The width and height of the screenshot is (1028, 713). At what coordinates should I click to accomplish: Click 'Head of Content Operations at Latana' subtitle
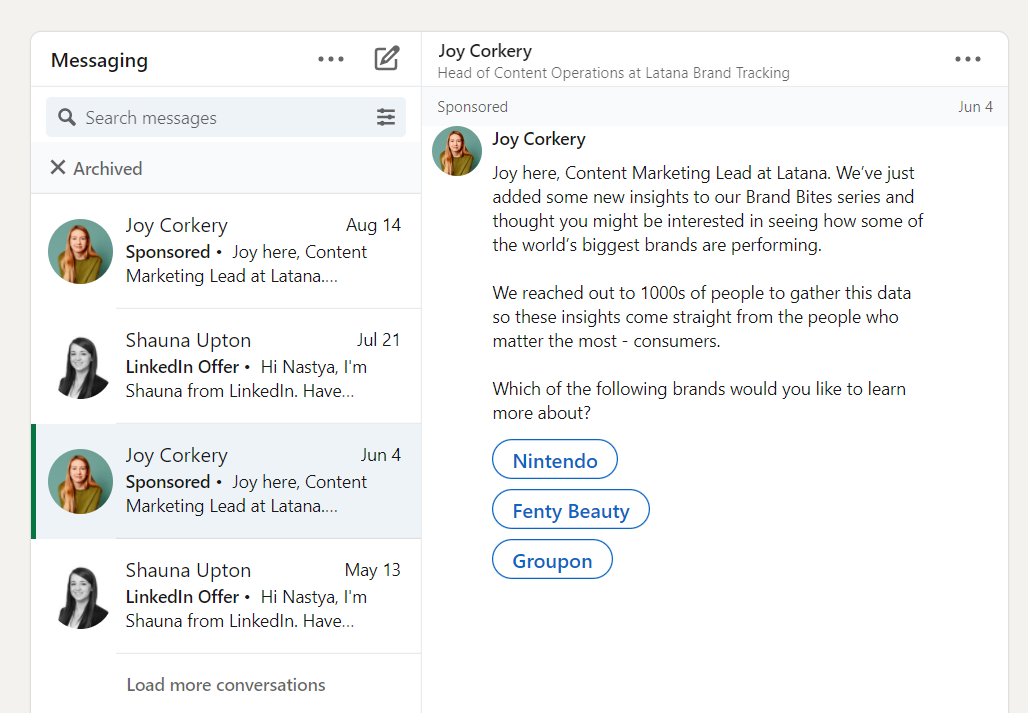[614, 73]
